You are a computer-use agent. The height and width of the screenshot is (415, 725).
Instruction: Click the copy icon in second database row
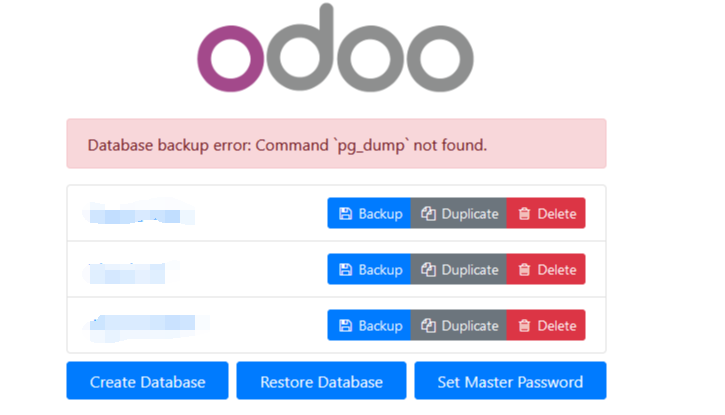(428, 269)
